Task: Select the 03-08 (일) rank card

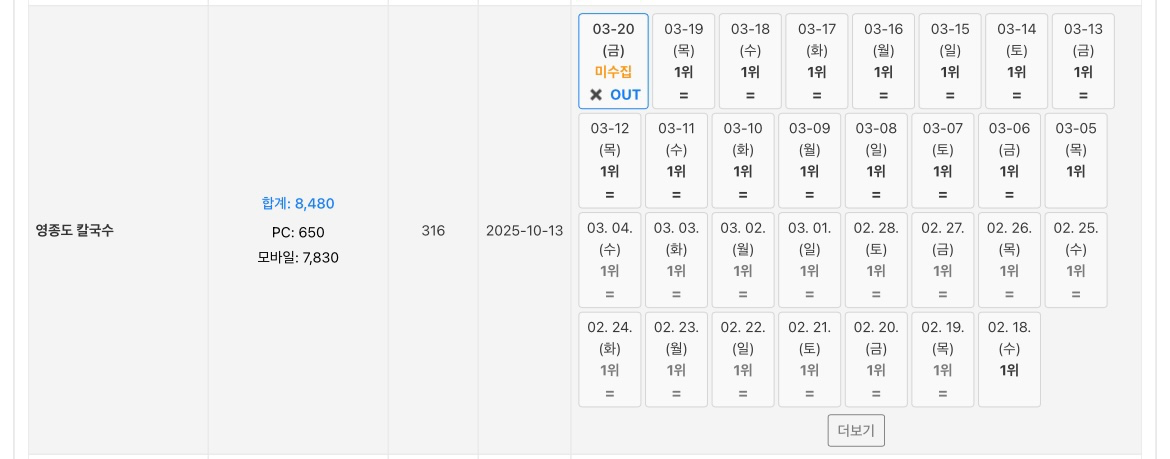Action: click(x=875, y=160)
